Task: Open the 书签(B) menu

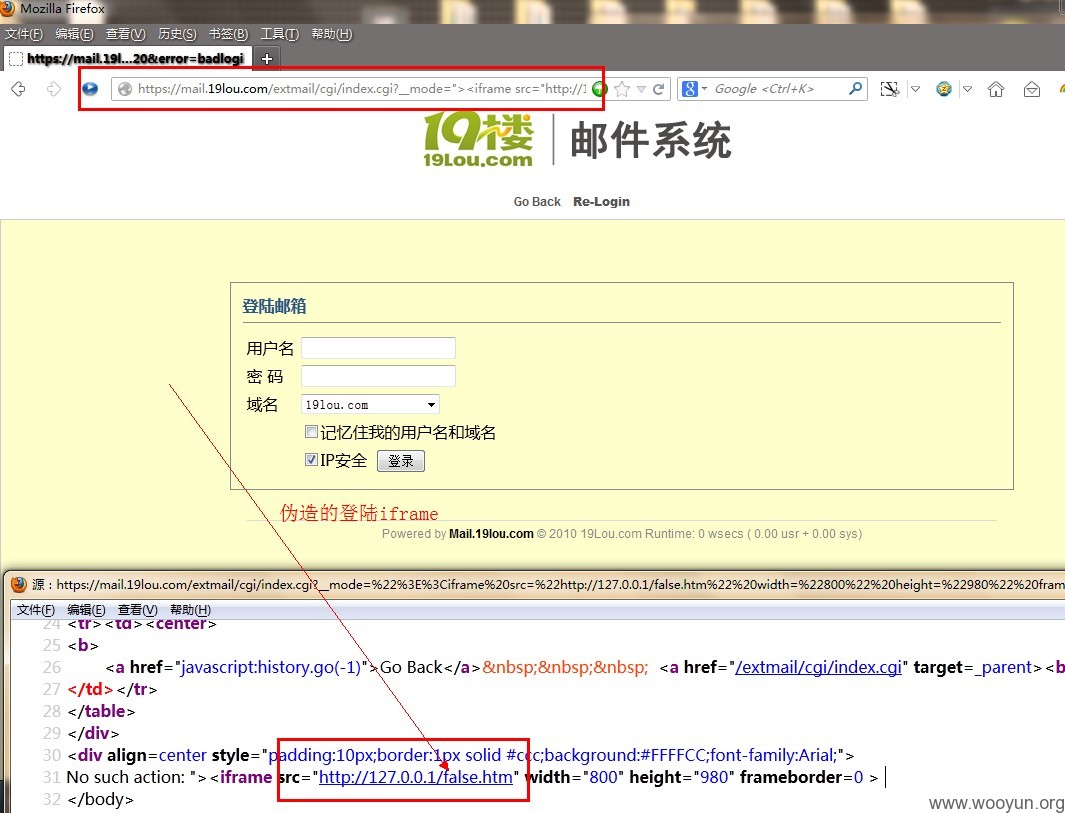Action: [228, 34]
